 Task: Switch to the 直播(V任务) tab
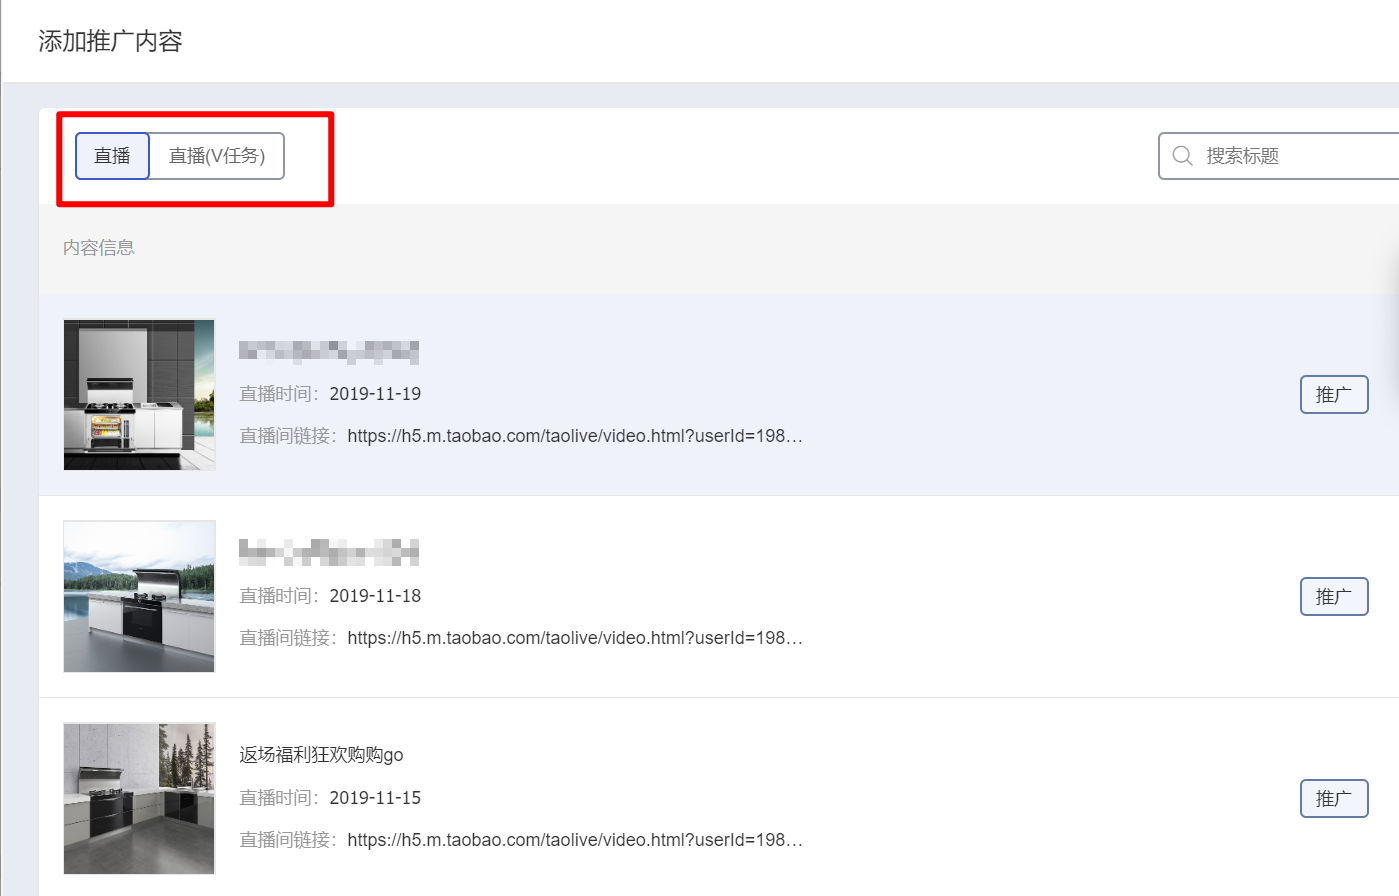pyautogui.click(x=217, y=156)
